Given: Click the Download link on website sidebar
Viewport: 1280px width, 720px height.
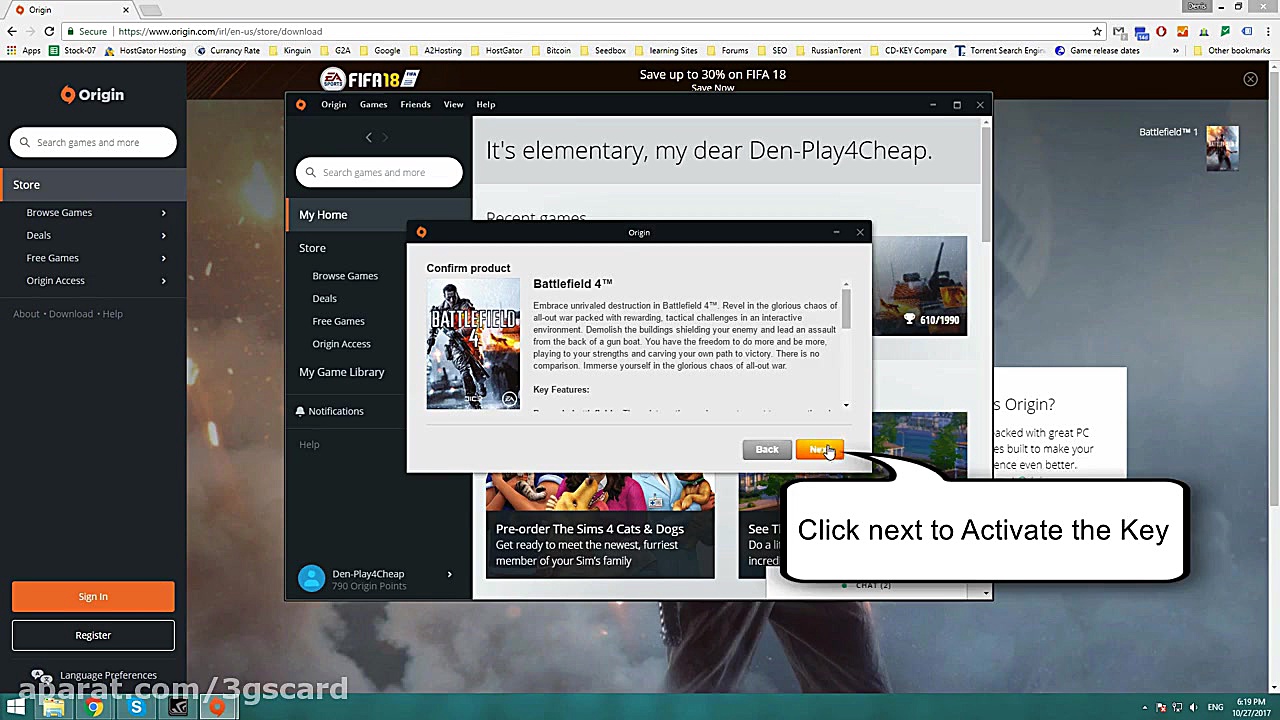Looking at the screenshot, I should click(71, 314).
